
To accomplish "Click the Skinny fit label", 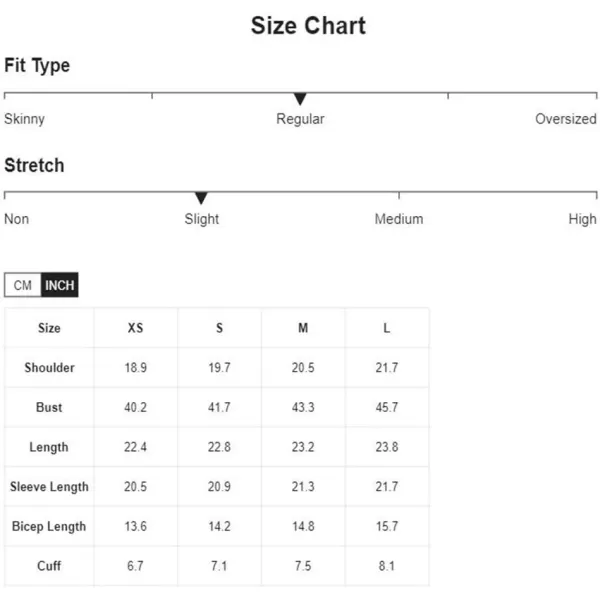I will [x=24, y=119].
